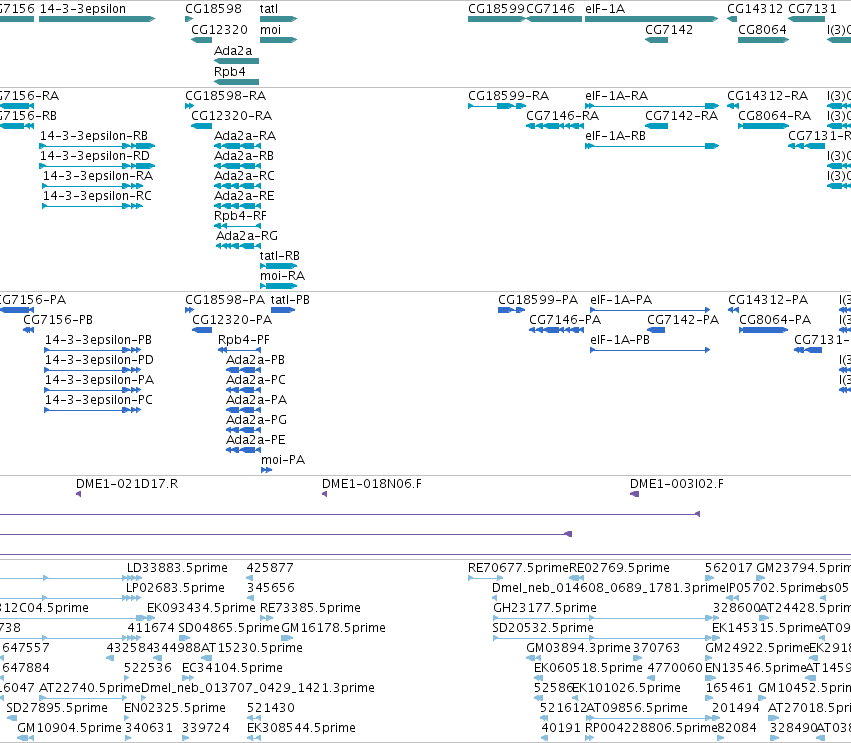Screen dimensions: 851x743
Task: Click the CG7142 gene label in top track
Action: pos(669,30)
